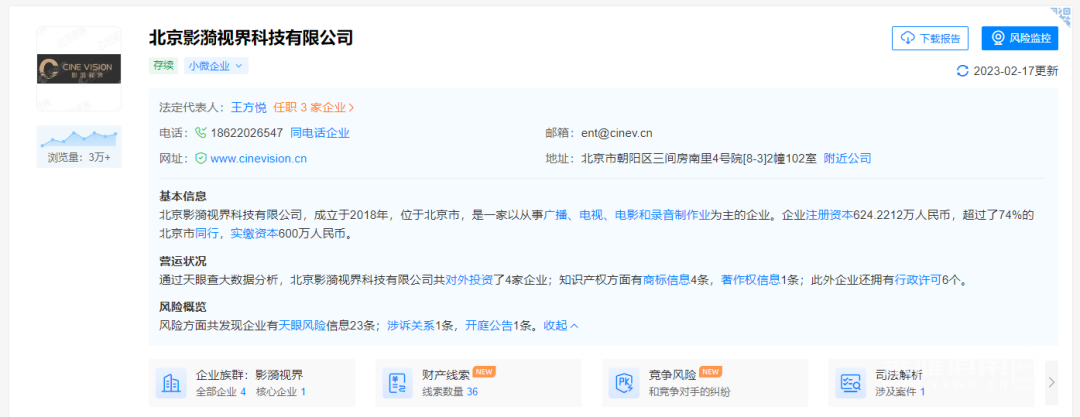Open legal representative 王方悦 link

249,107
